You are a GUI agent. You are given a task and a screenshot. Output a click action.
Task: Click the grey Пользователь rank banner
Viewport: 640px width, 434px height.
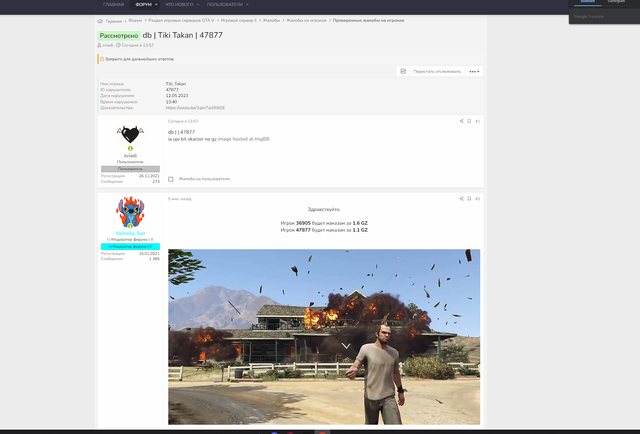pyautogui.click(x=130, y=169)
